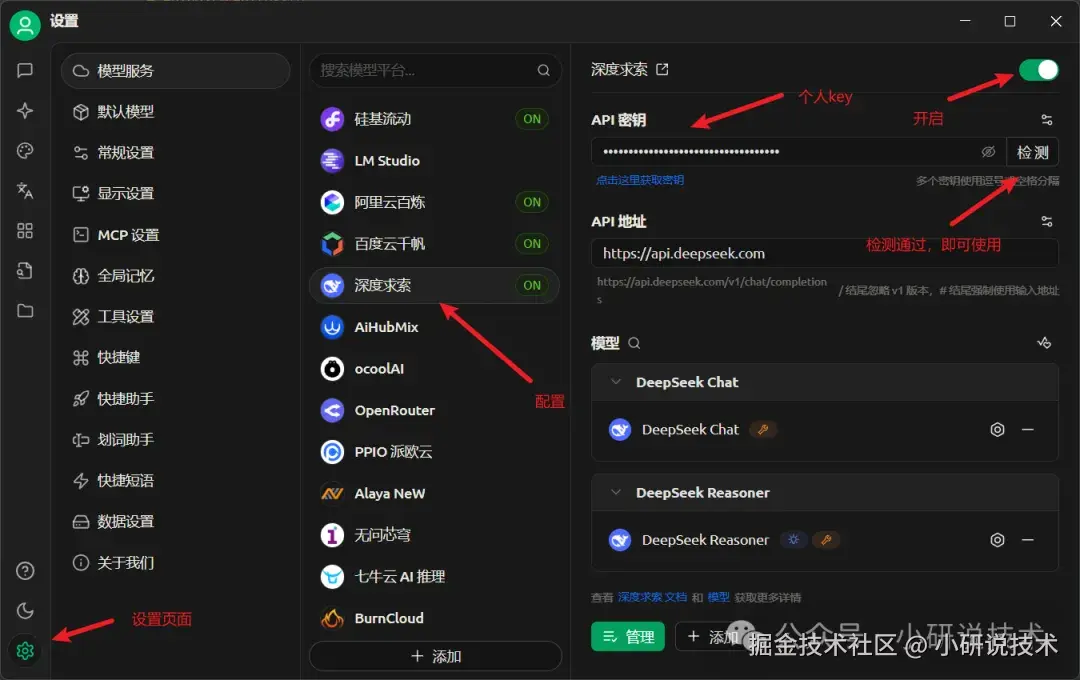Viewport: 1080px width, 680px height.
Task: Open the mini apps grid sidebar icon
Action: tap(25, 231)
